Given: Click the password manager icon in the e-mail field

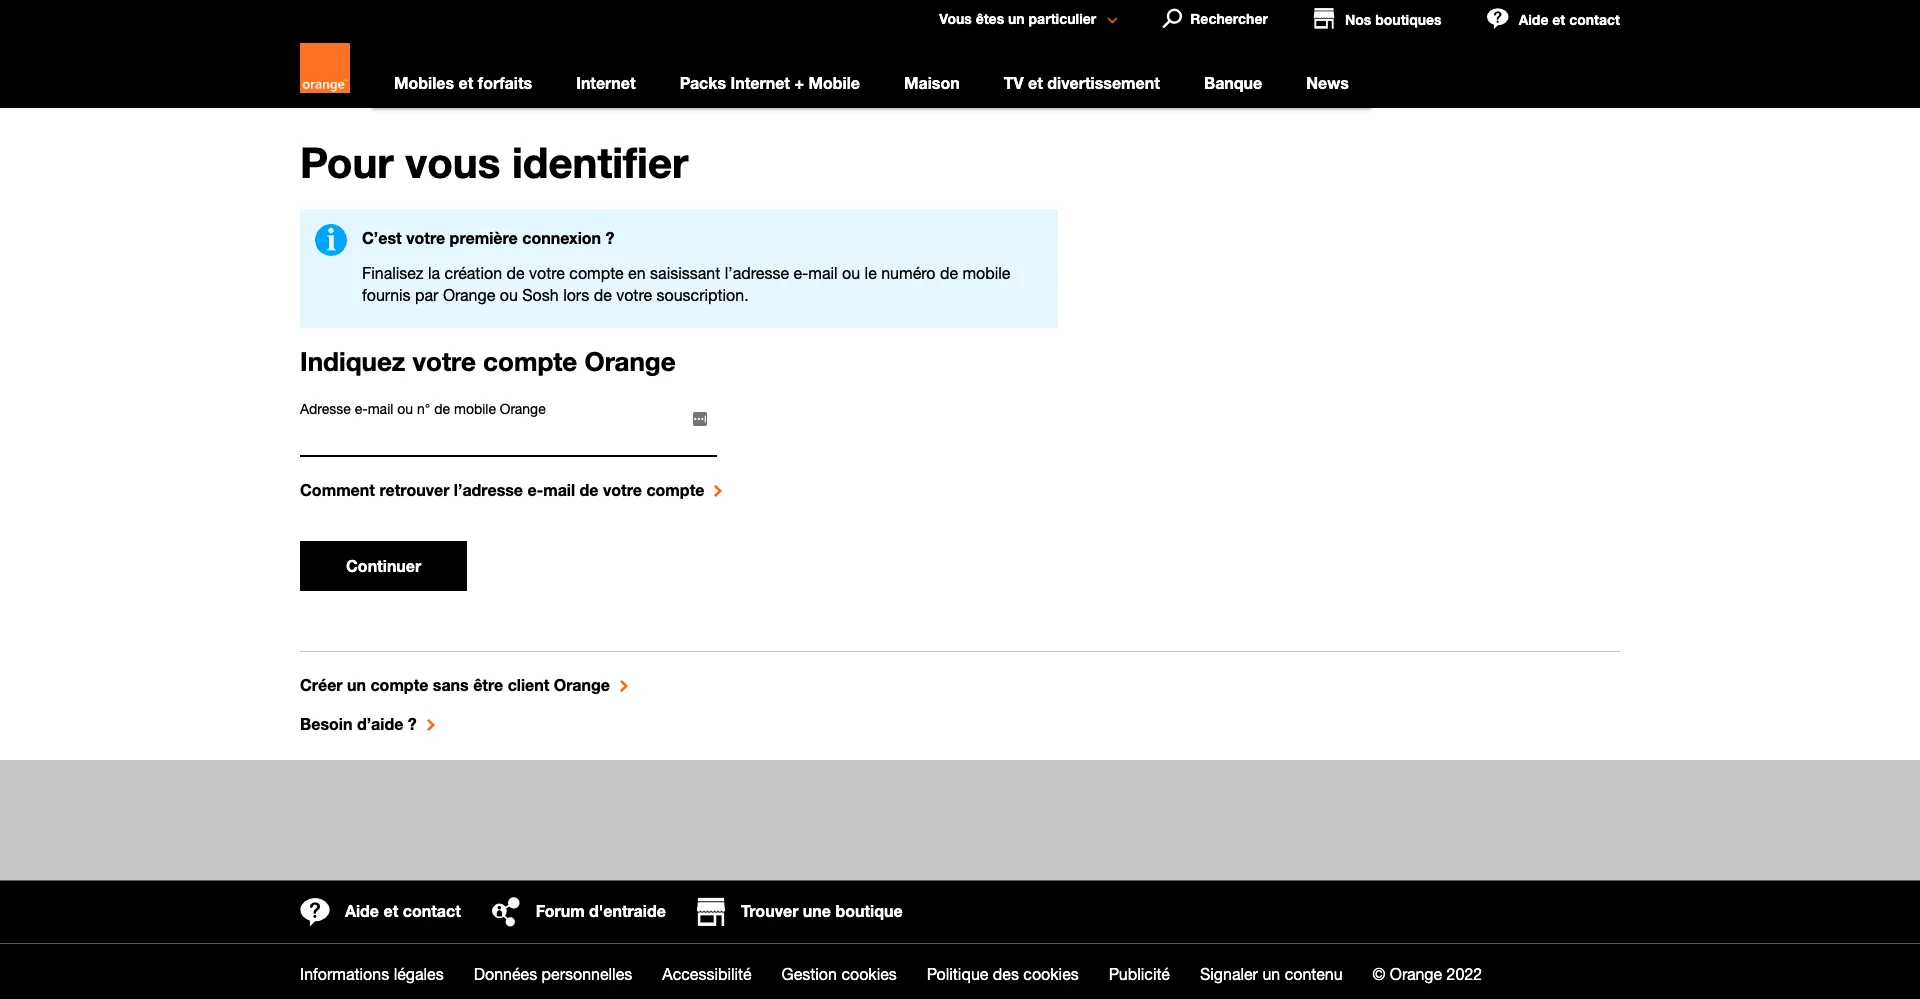Looking at the screenshot, I should click(x=700, y=419).
